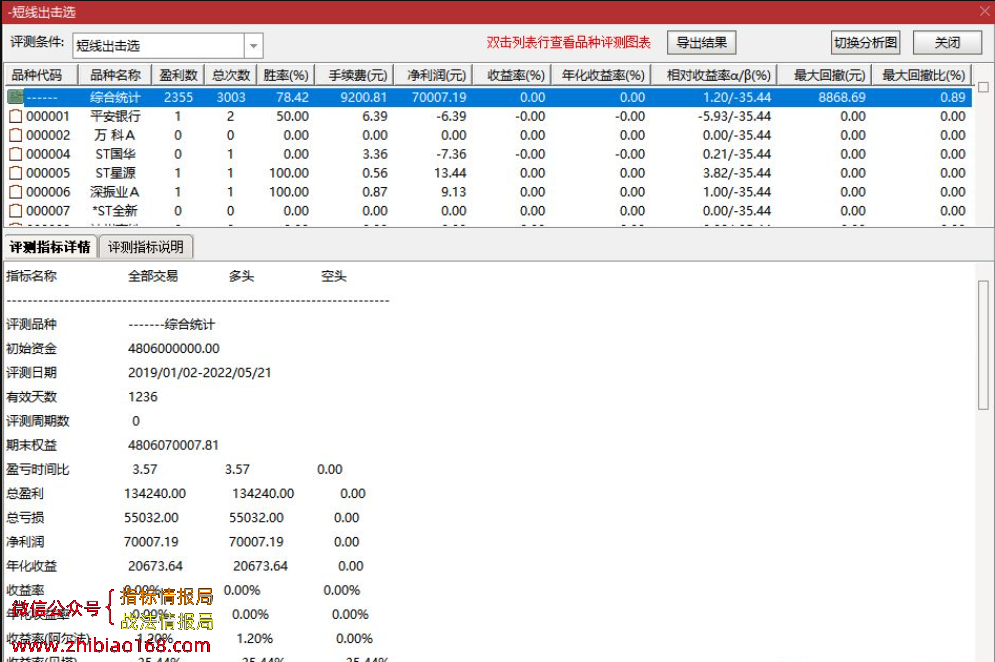The image size is (995, 662).
Task: Tick the checkbox for 000004 ST国华
Action: click(15, 154)
